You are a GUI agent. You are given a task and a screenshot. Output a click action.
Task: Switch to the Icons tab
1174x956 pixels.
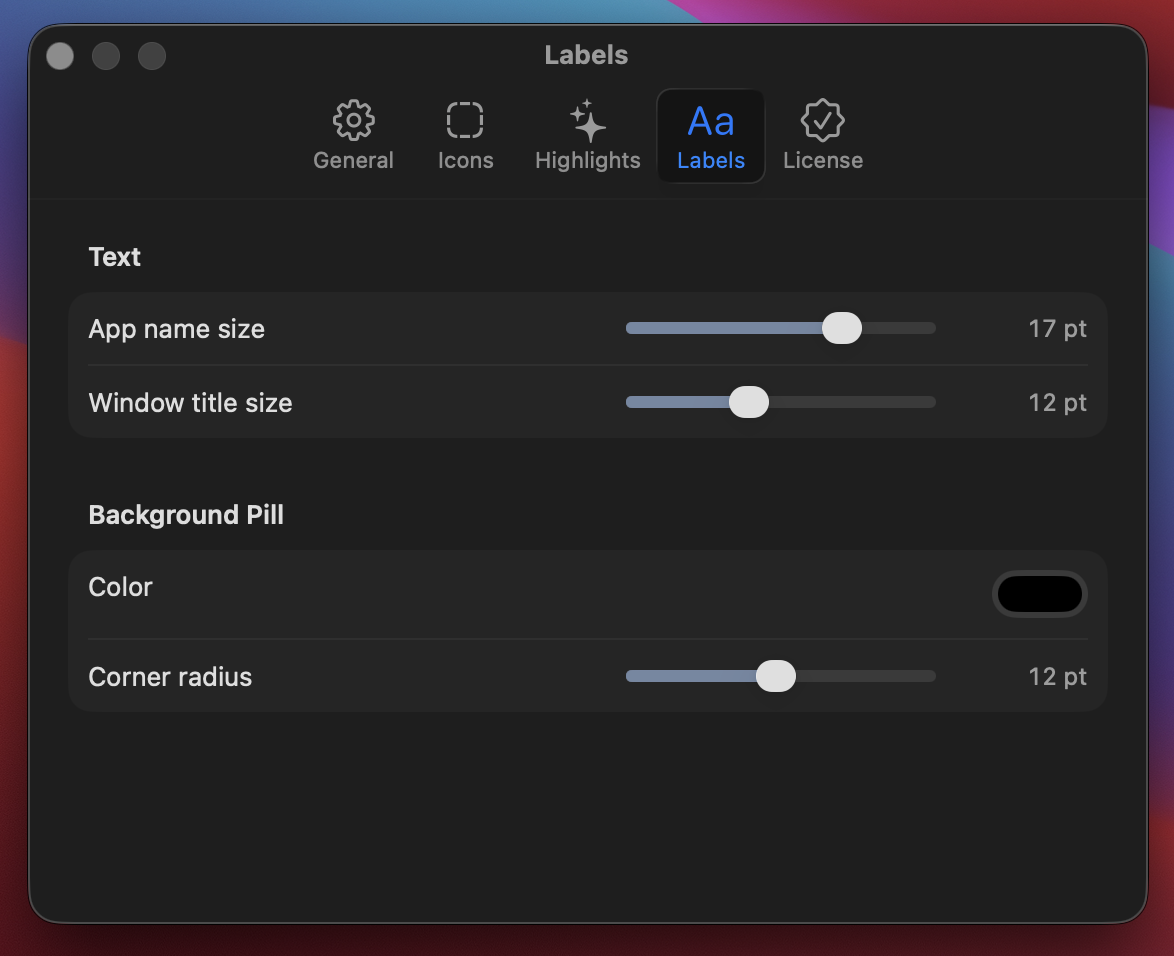click(x=465, y=136)
